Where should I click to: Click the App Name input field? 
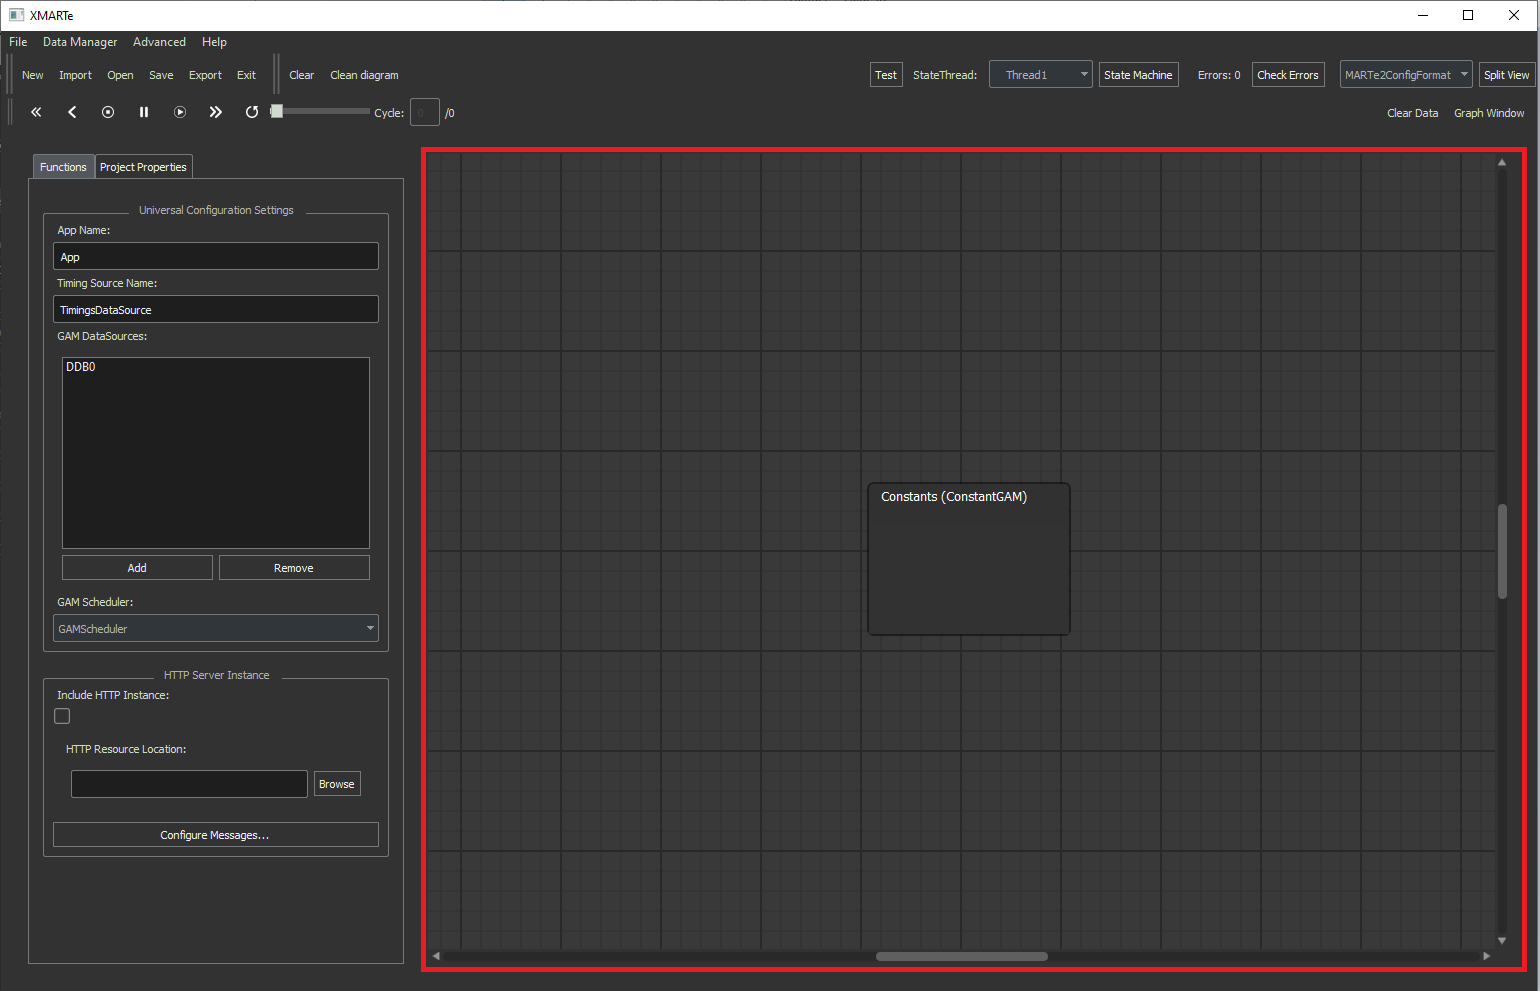tap(215, 257)
